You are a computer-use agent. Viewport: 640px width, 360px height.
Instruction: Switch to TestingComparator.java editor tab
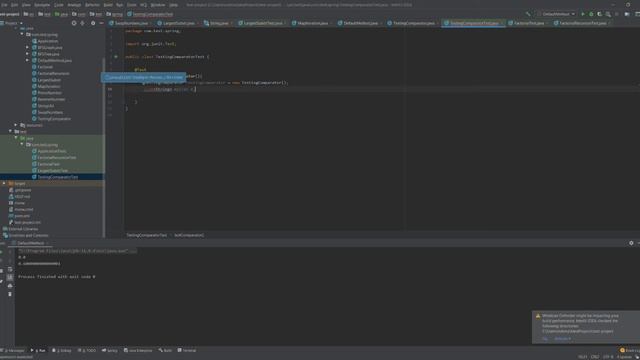pos(413,23)
